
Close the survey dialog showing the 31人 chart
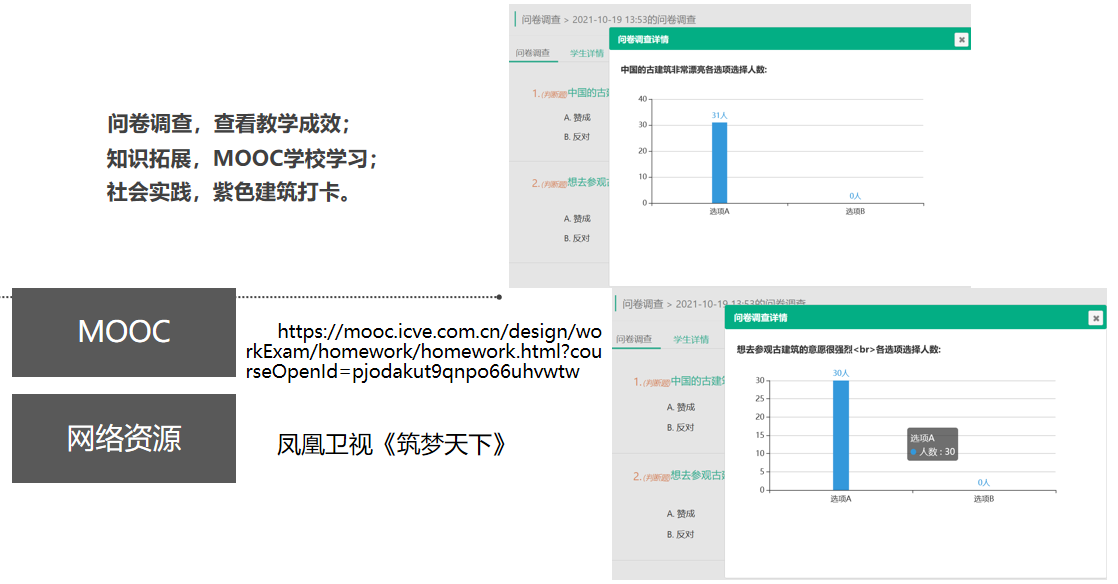(961, 40)
